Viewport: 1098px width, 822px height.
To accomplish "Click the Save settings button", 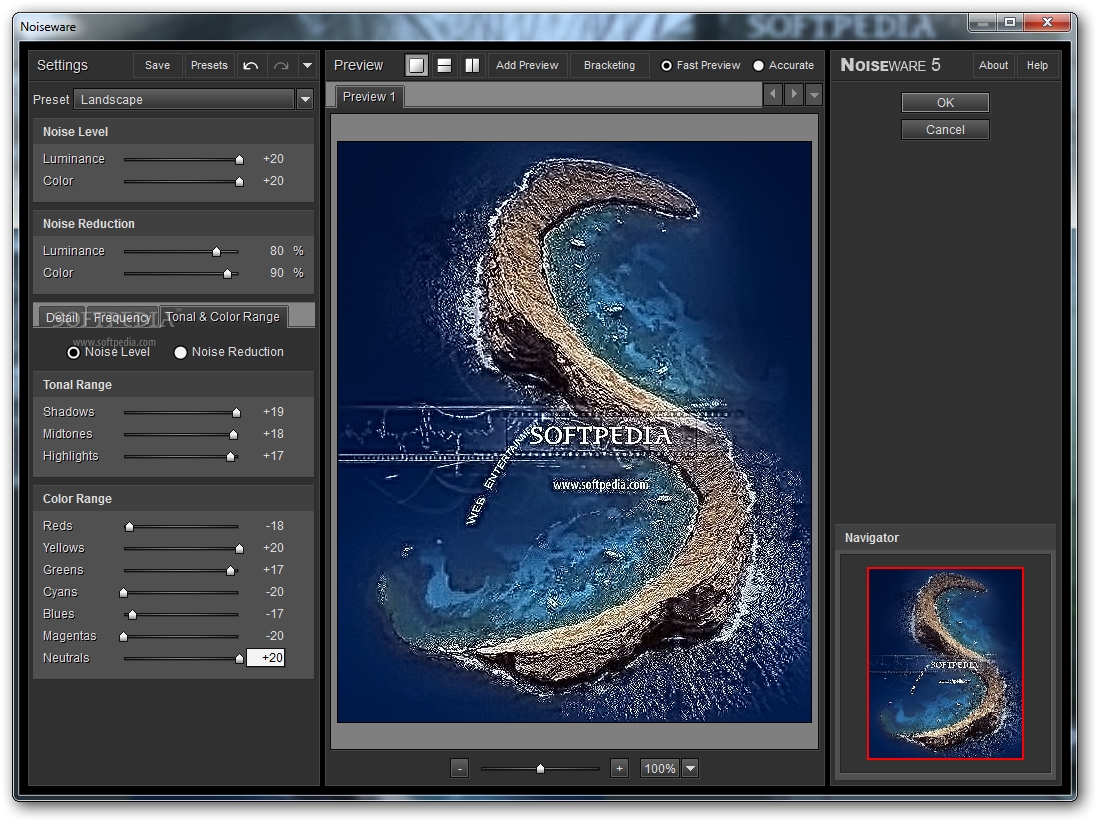I will (158, 65).
